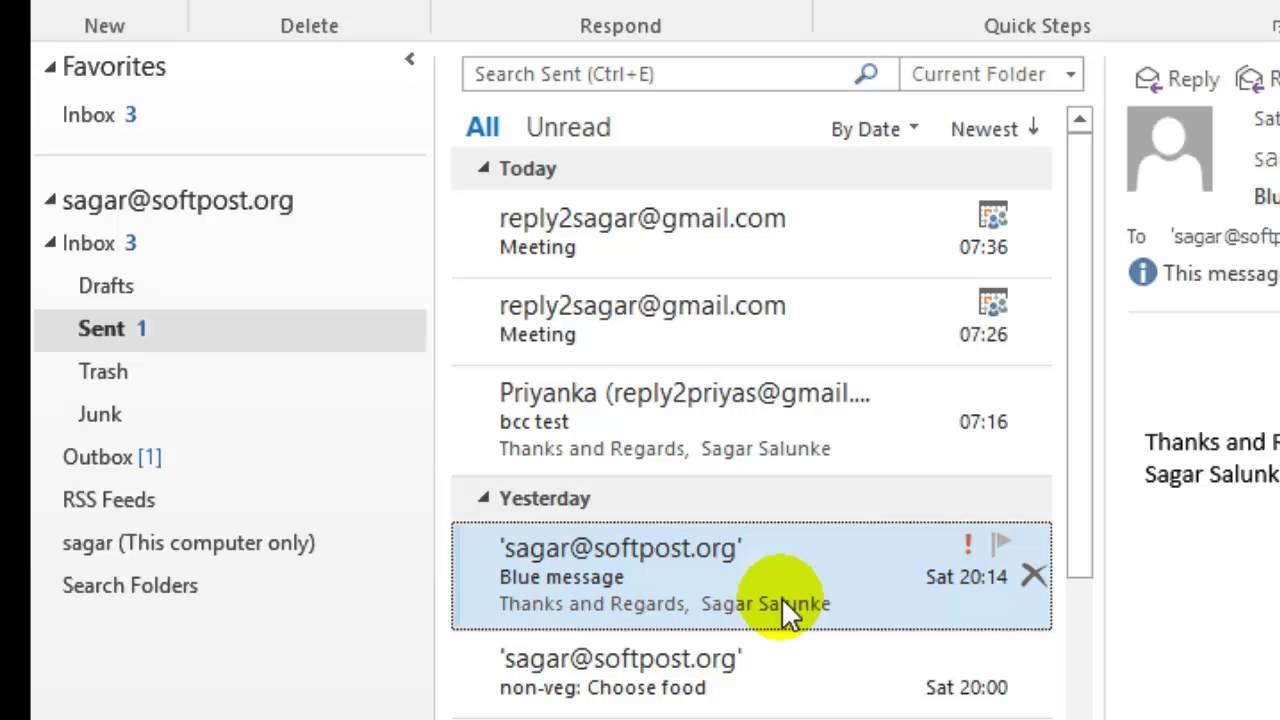Screen dimensions: 1280x720
Task: Click the red high importance exclamation icon
Action: [x=967, y=544]
